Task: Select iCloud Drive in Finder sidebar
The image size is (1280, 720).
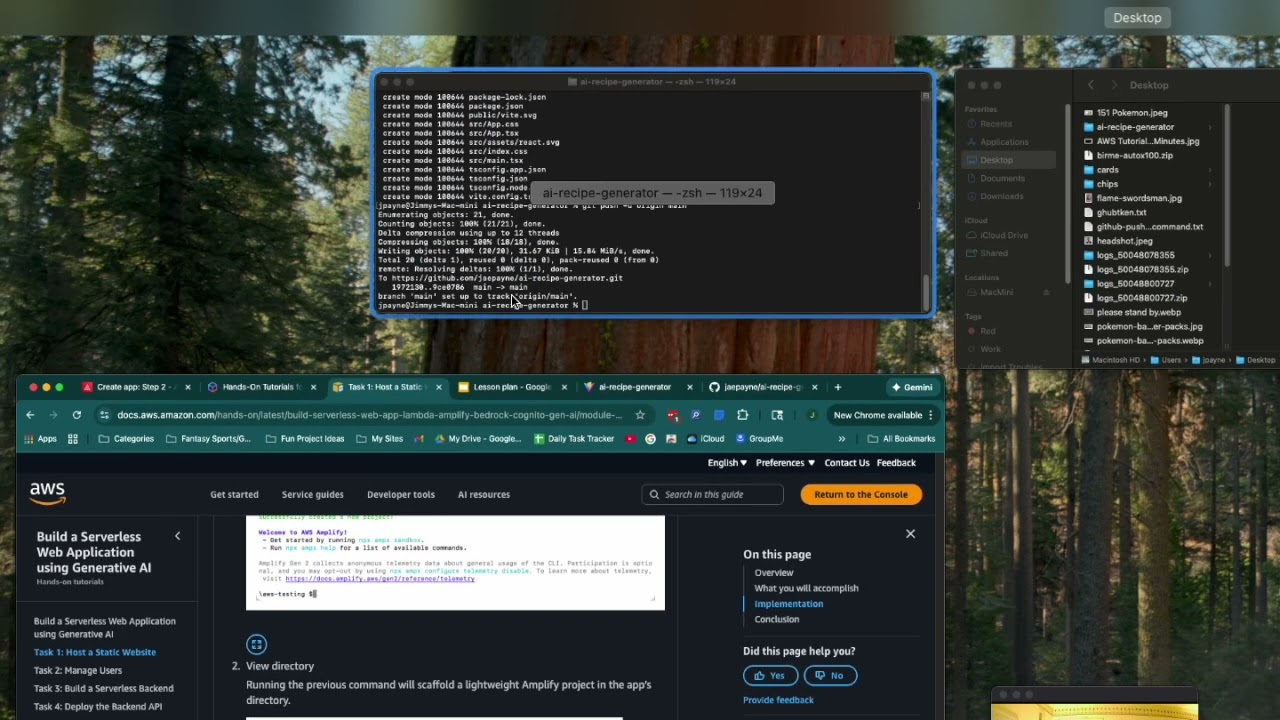Action: click(x=1004, y=235)
